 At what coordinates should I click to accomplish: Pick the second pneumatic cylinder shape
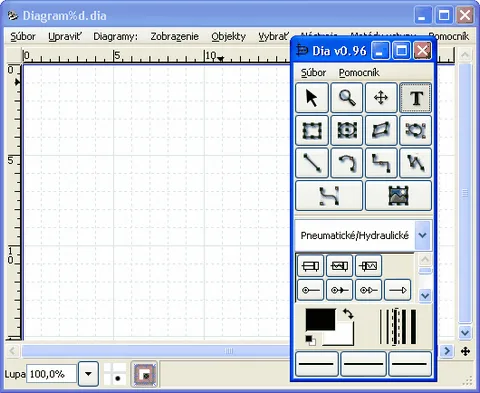coord(339,266)
